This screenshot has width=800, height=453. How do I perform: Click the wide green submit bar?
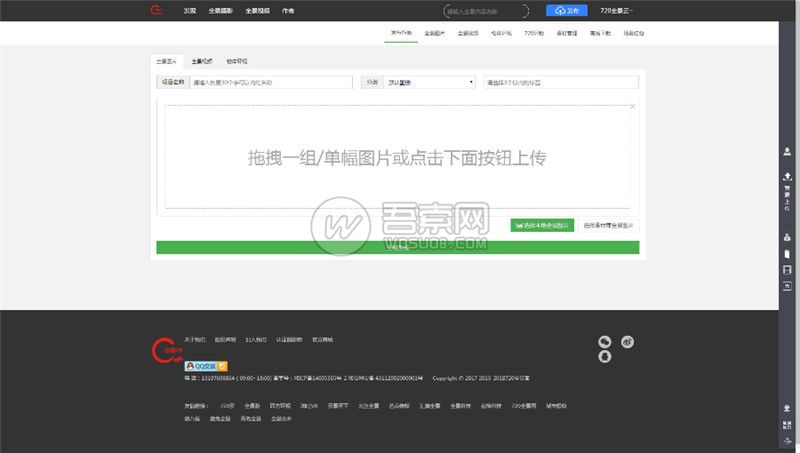pos(397,247)
